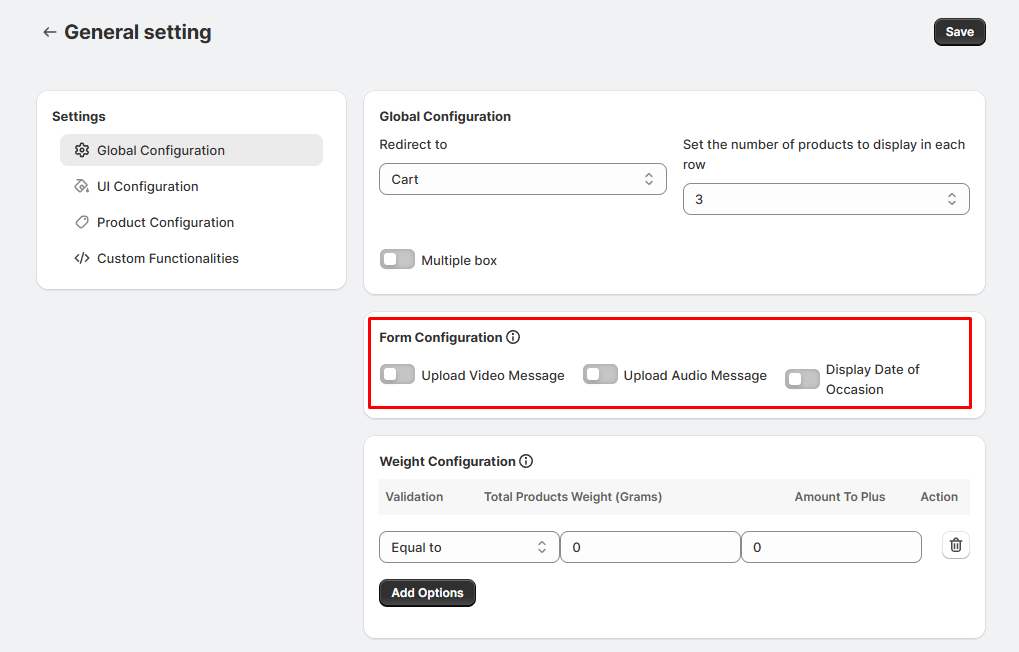
Task: Click the Total Products Weight input field
Action: coord(649,548)
